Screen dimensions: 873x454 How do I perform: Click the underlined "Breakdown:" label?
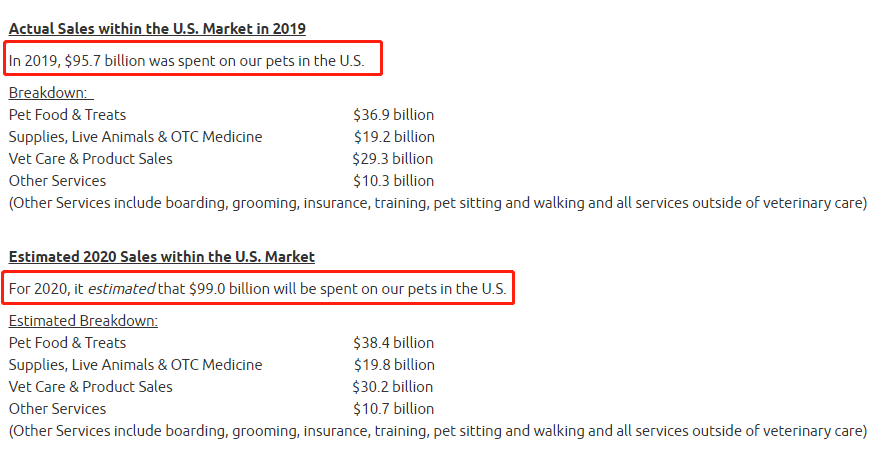coord(48,93)
